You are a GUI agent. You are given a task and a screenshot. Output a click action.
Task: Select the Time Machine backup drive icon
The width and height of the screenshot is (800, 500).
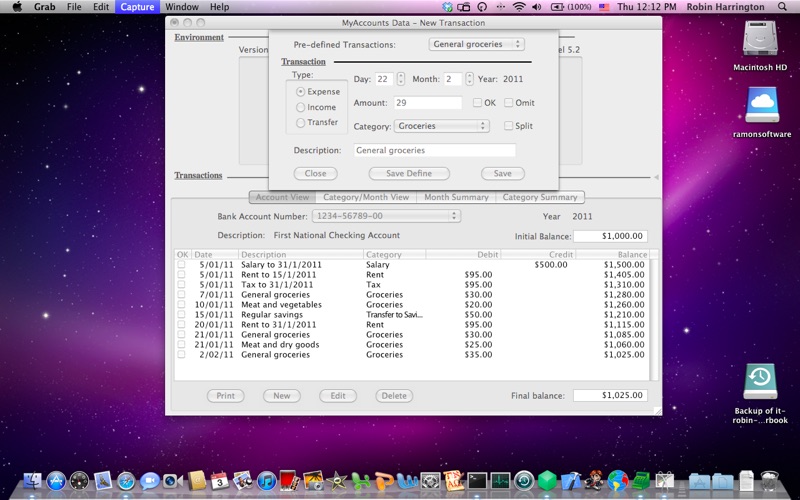(x=761, y=381)
